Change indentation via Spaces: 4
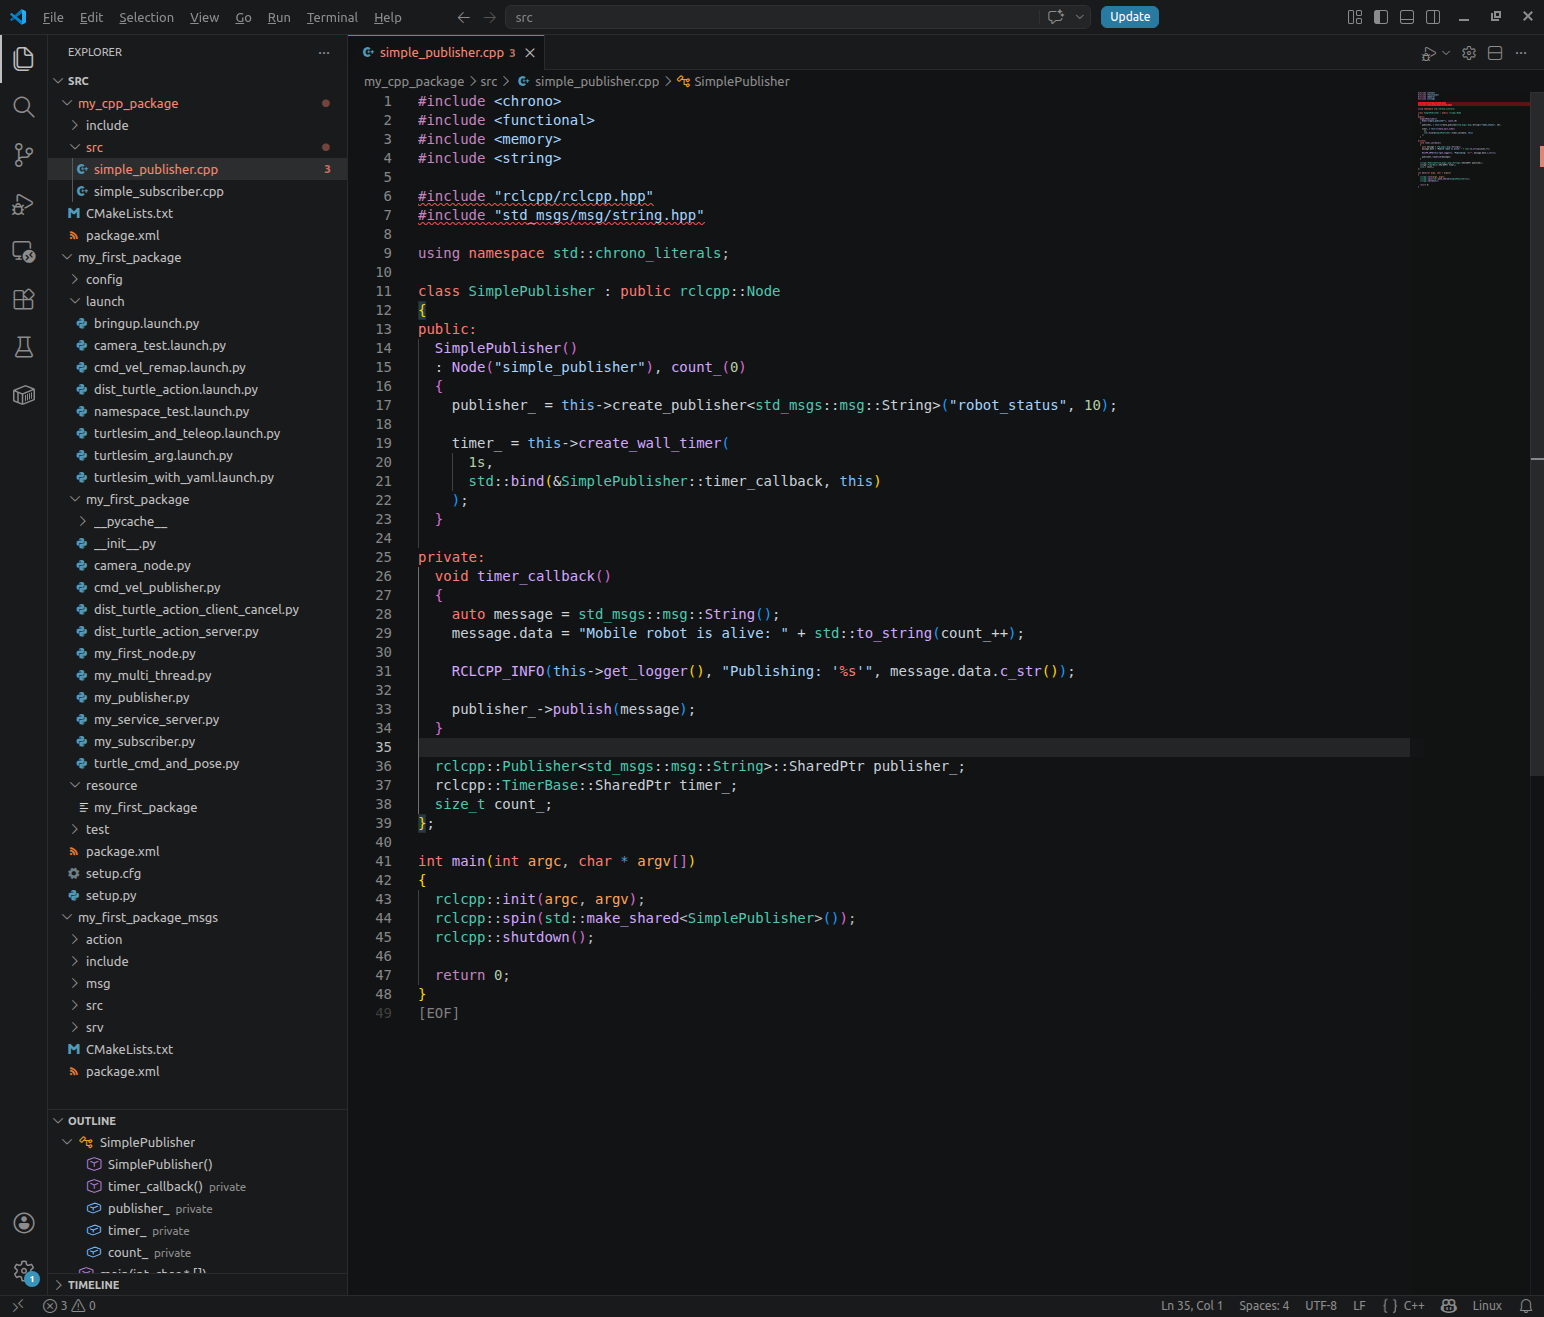This screenshot has height=1317, width=1544. point(1264,1306)
